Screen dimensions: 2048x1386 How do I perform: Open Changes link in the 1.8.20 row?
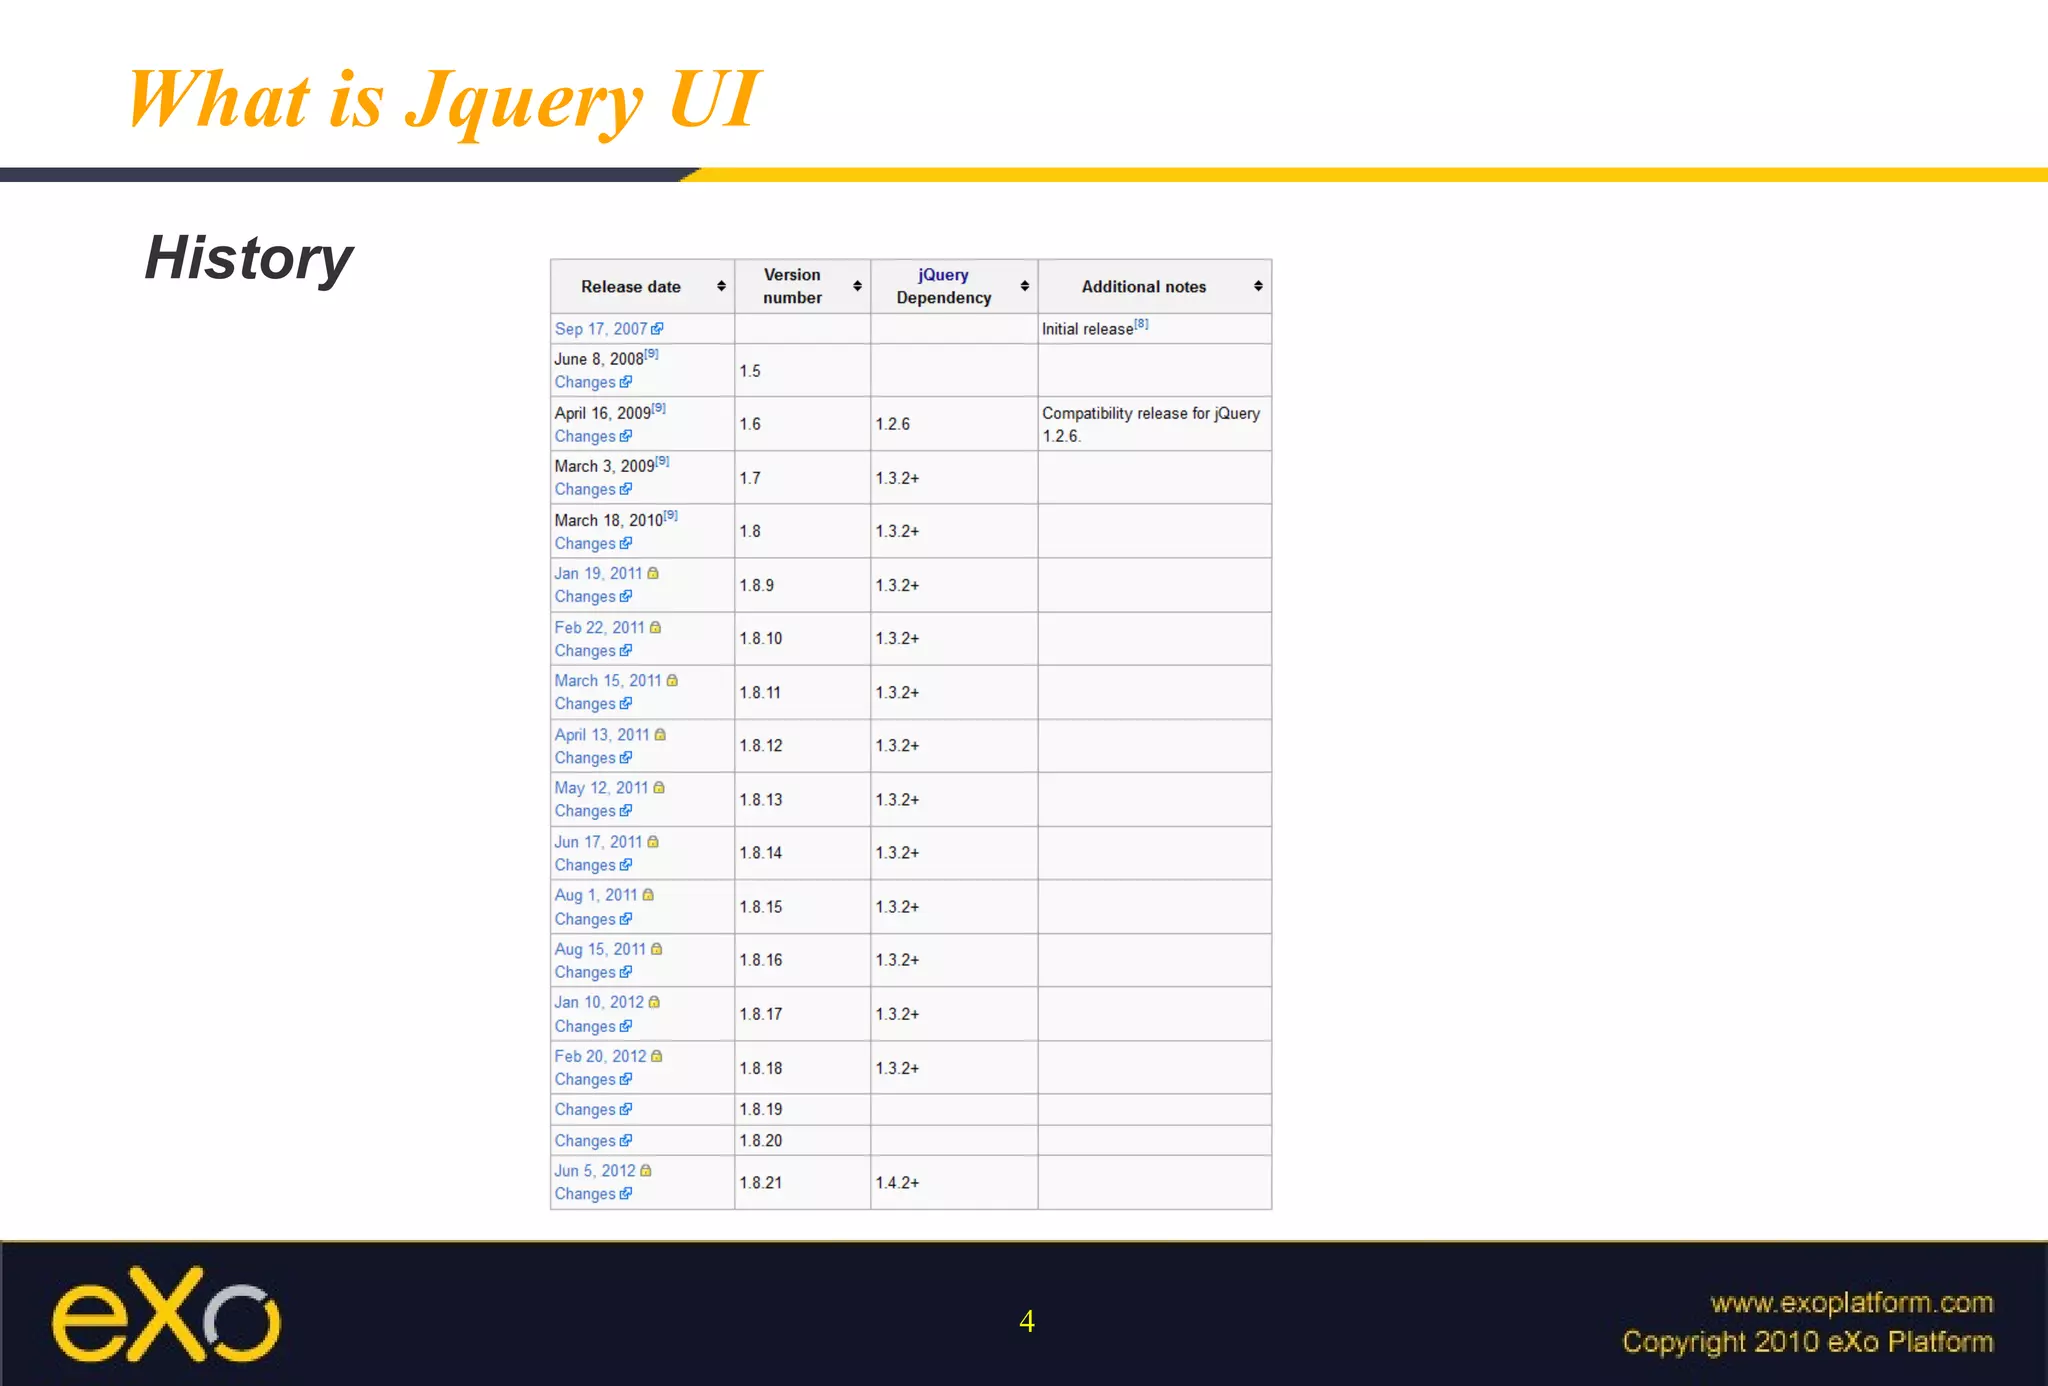585,1140
